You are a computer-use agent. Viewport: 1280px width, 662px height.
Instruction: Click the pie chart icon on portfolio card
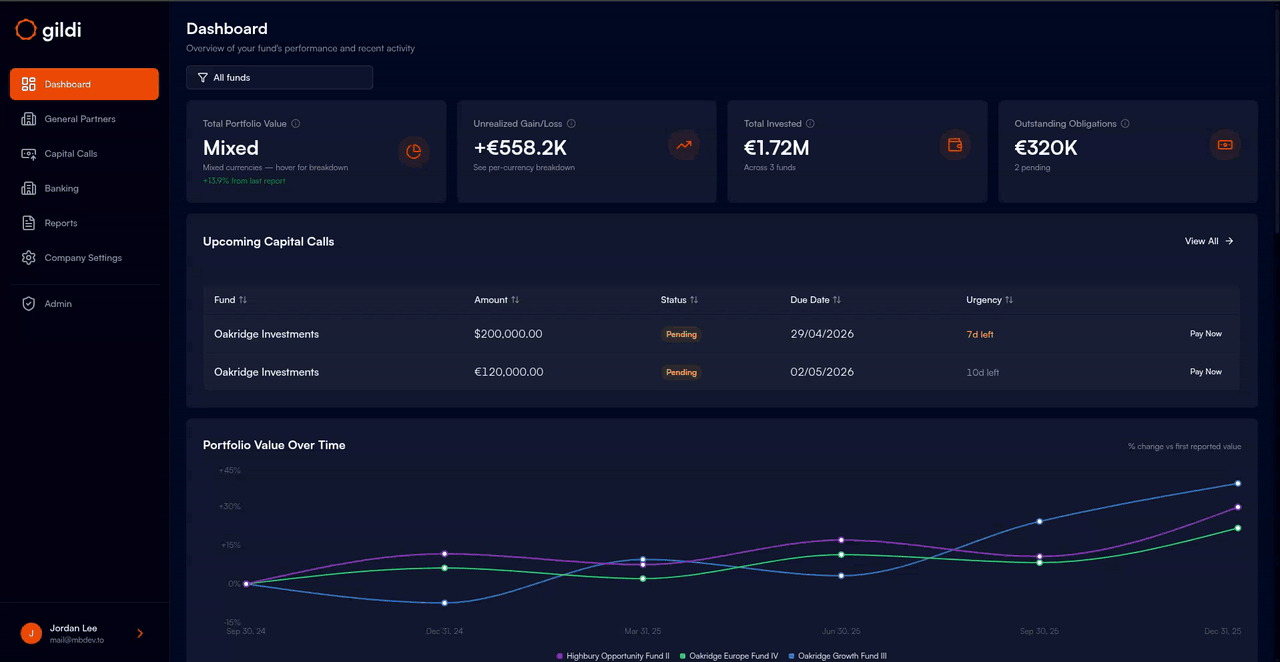click(413, 151)
